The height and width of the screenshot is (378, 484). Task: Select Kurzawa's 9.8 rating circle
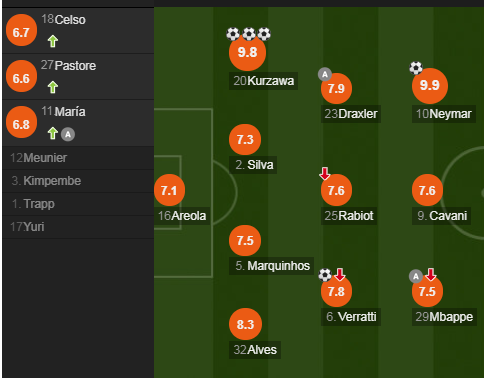[247, 52]
